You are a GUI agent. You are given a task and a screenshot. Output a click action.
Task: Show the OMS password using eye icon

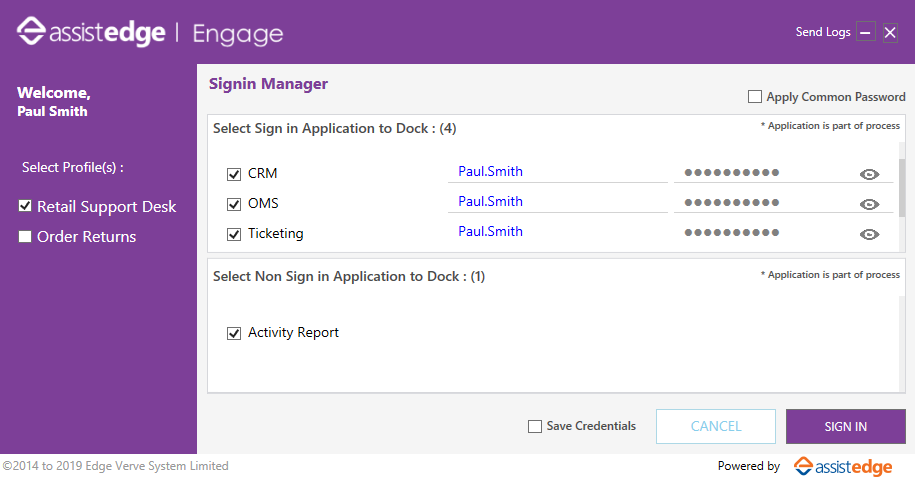(x=869, y=204)
